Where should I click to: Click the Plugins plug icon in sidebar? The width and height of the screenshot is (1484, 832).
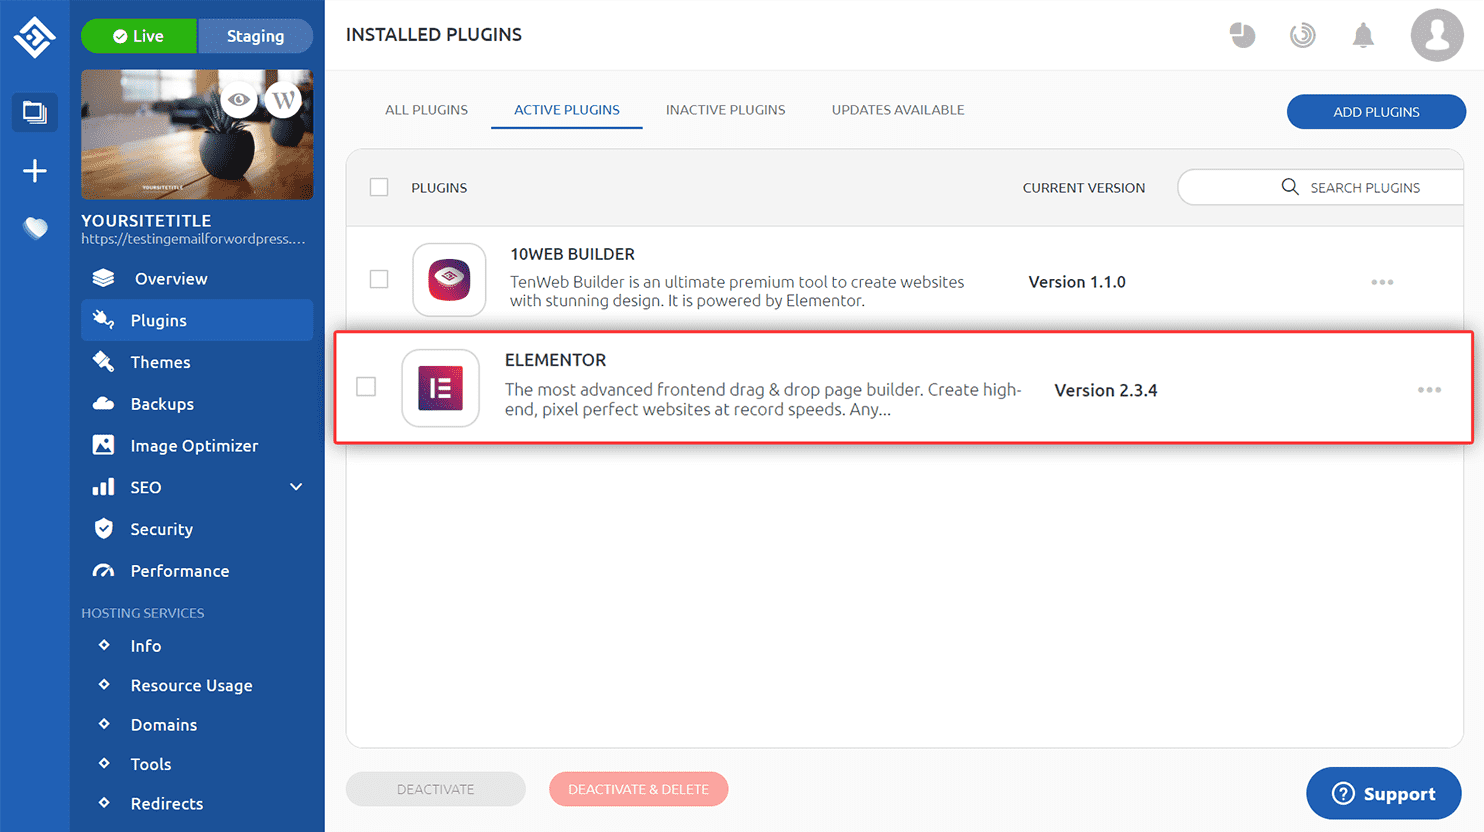point(103,319)
